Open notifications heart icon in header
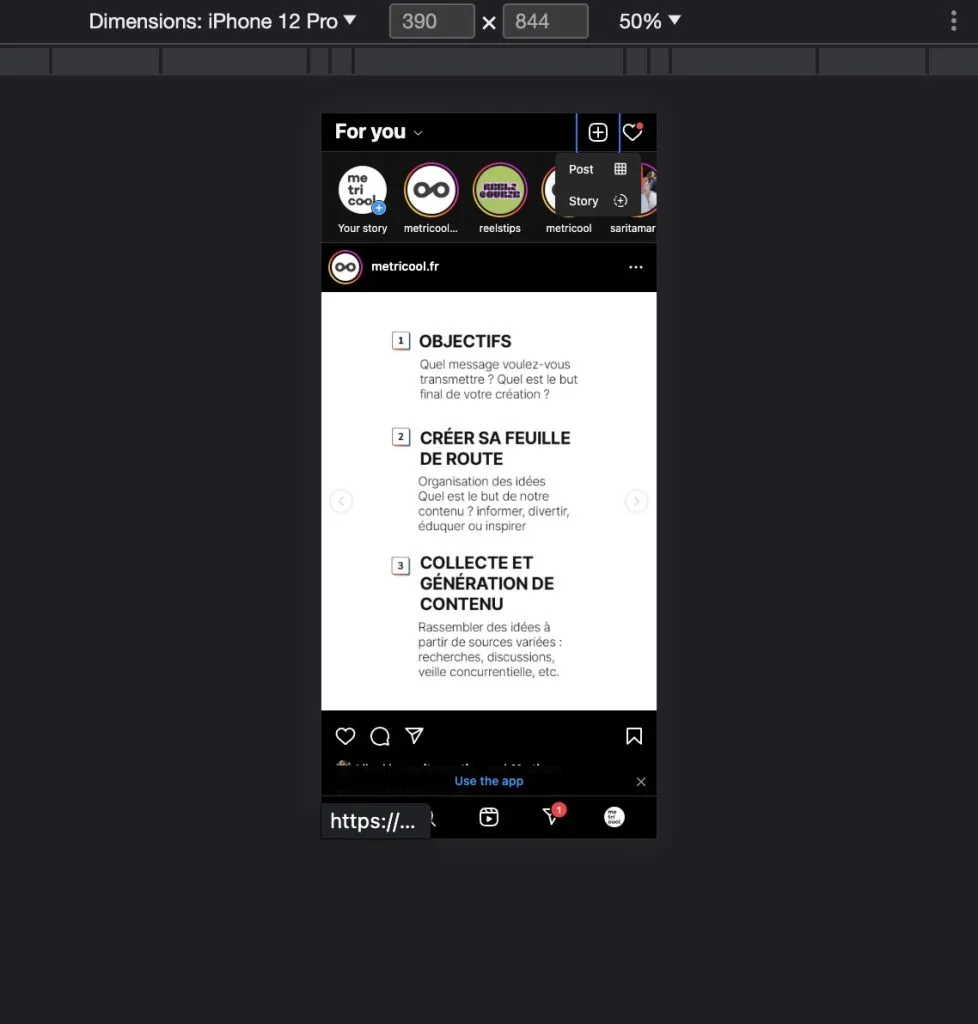This screenshot has height=1024, width=978. point(633,133)
